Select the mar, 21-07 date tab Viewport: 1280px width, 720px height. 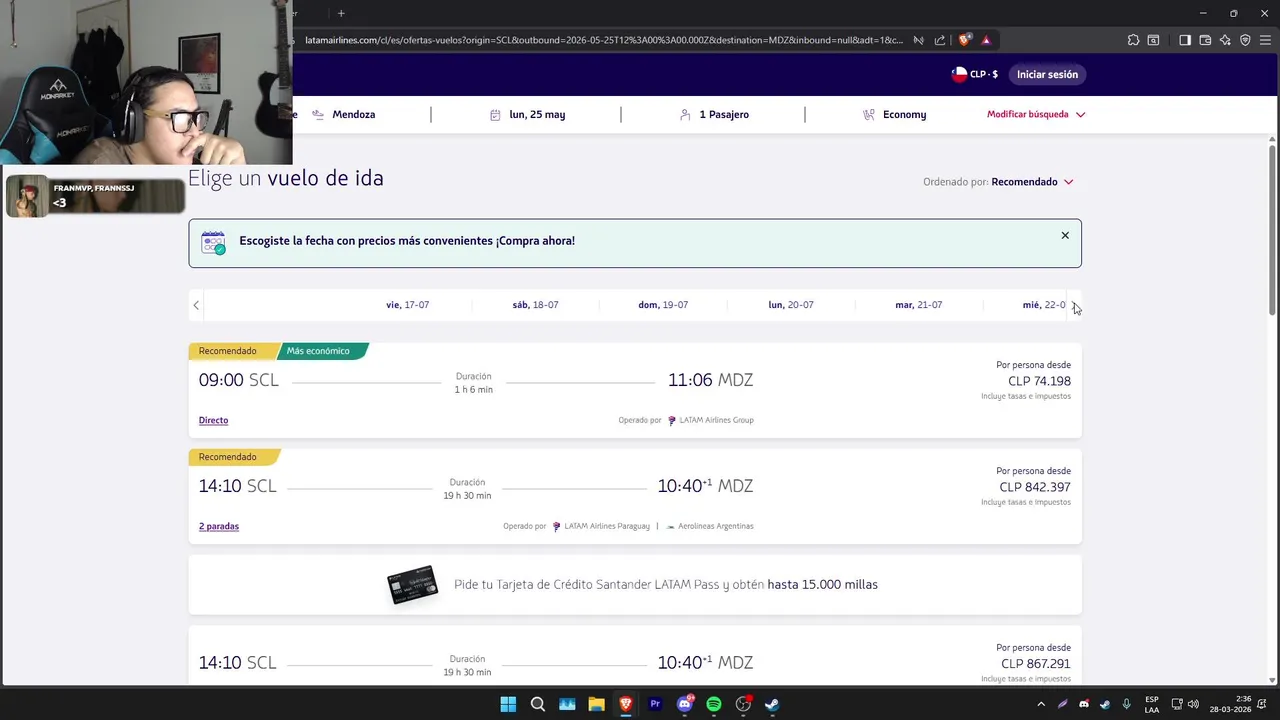coord(918,305)
